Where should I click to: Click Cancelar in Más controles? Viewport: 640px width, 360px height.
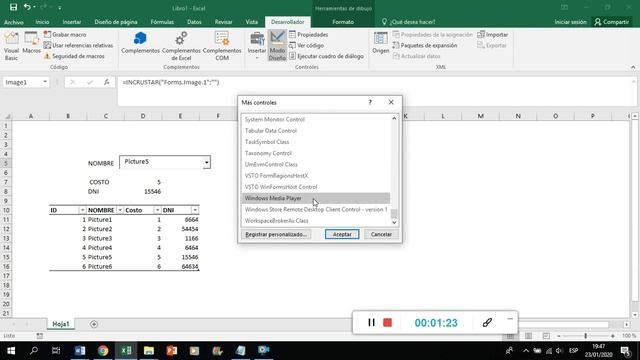(381, 234)
